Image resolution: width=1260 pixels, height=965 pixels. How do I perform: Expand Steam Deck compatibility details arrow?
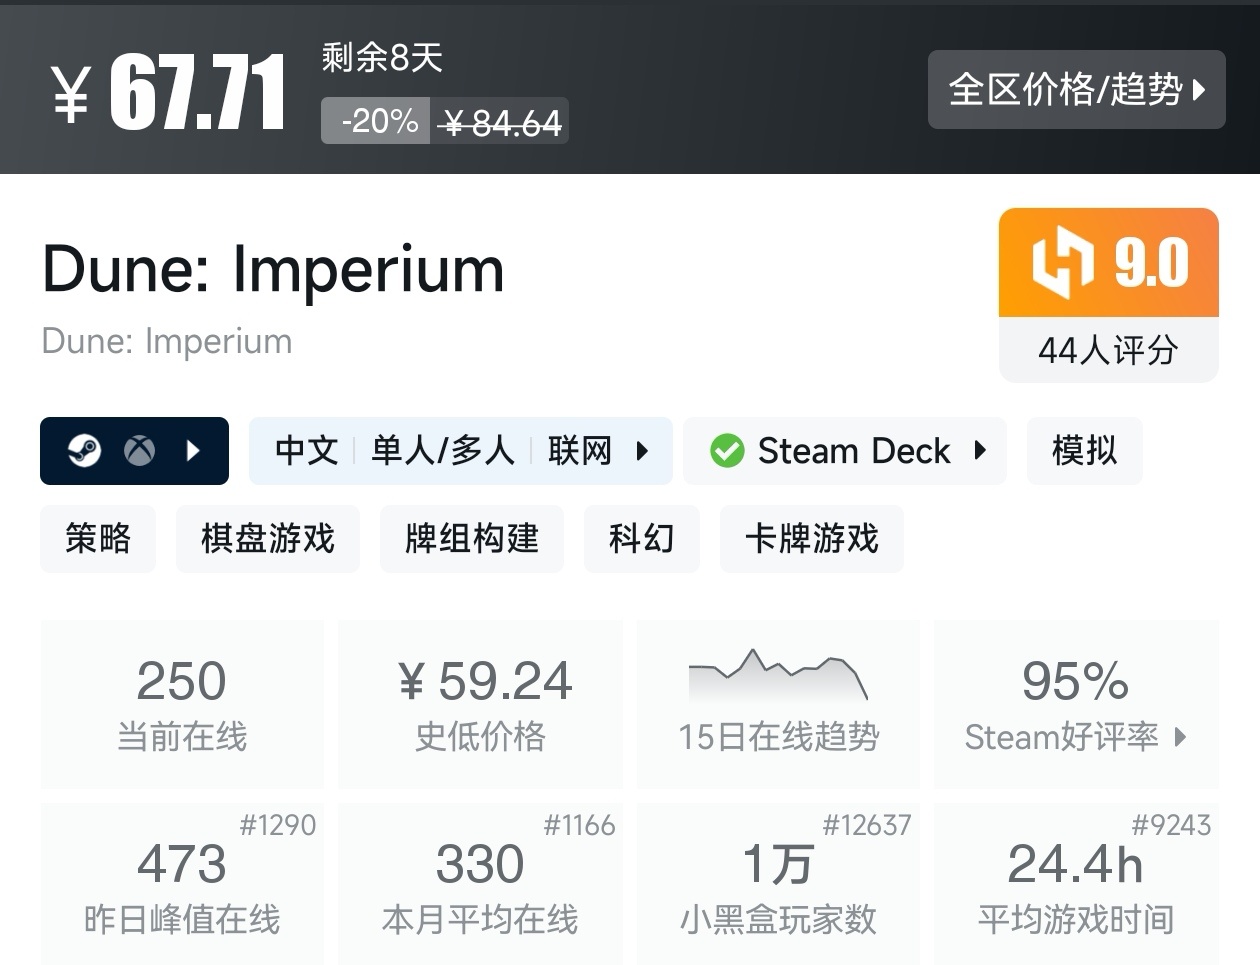[980, 451]
